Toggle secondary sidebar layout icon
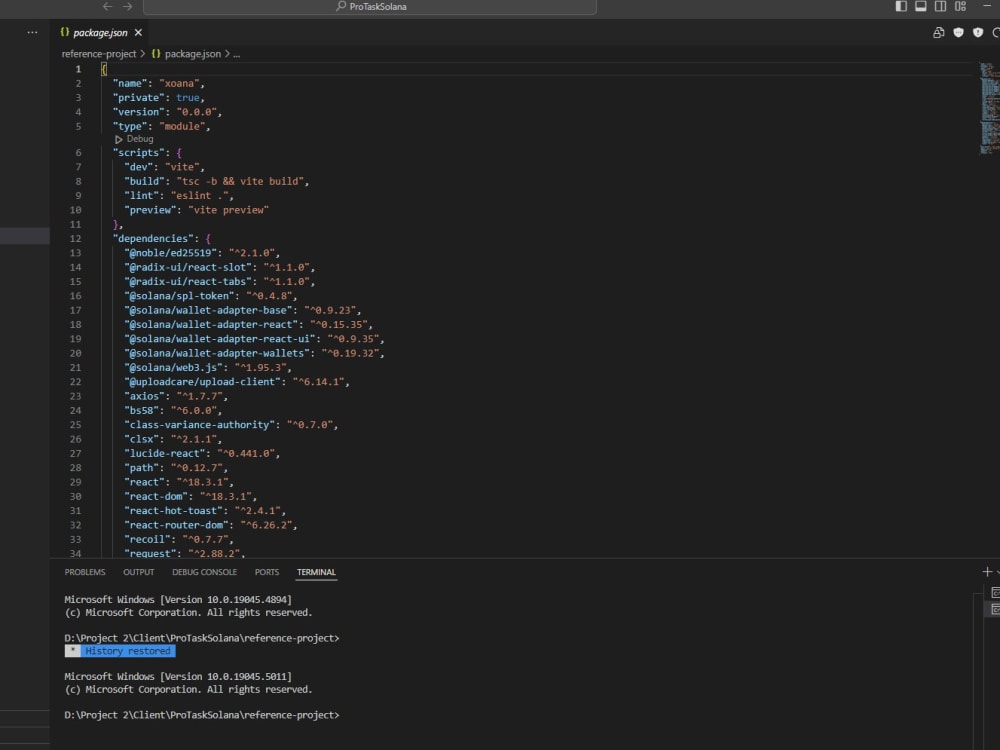This screenshot has height=750, width=1000. (x=941, y=6)
